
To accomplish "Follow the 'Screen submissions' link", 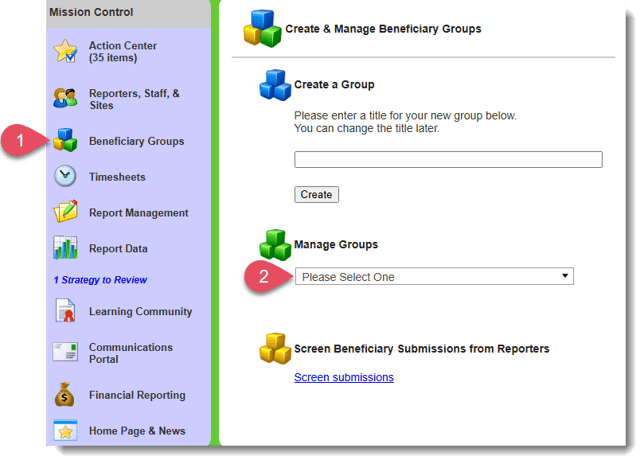I will coord(343,377).
